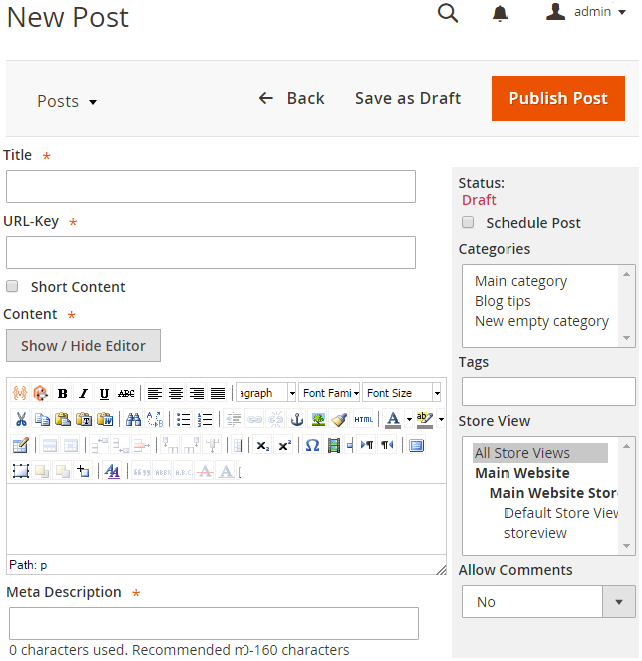Image resolution: width=642 pixels, height=661 pixels.
Task: Enable the Schedule Post checkbox
Action: (x=467, y=222)
